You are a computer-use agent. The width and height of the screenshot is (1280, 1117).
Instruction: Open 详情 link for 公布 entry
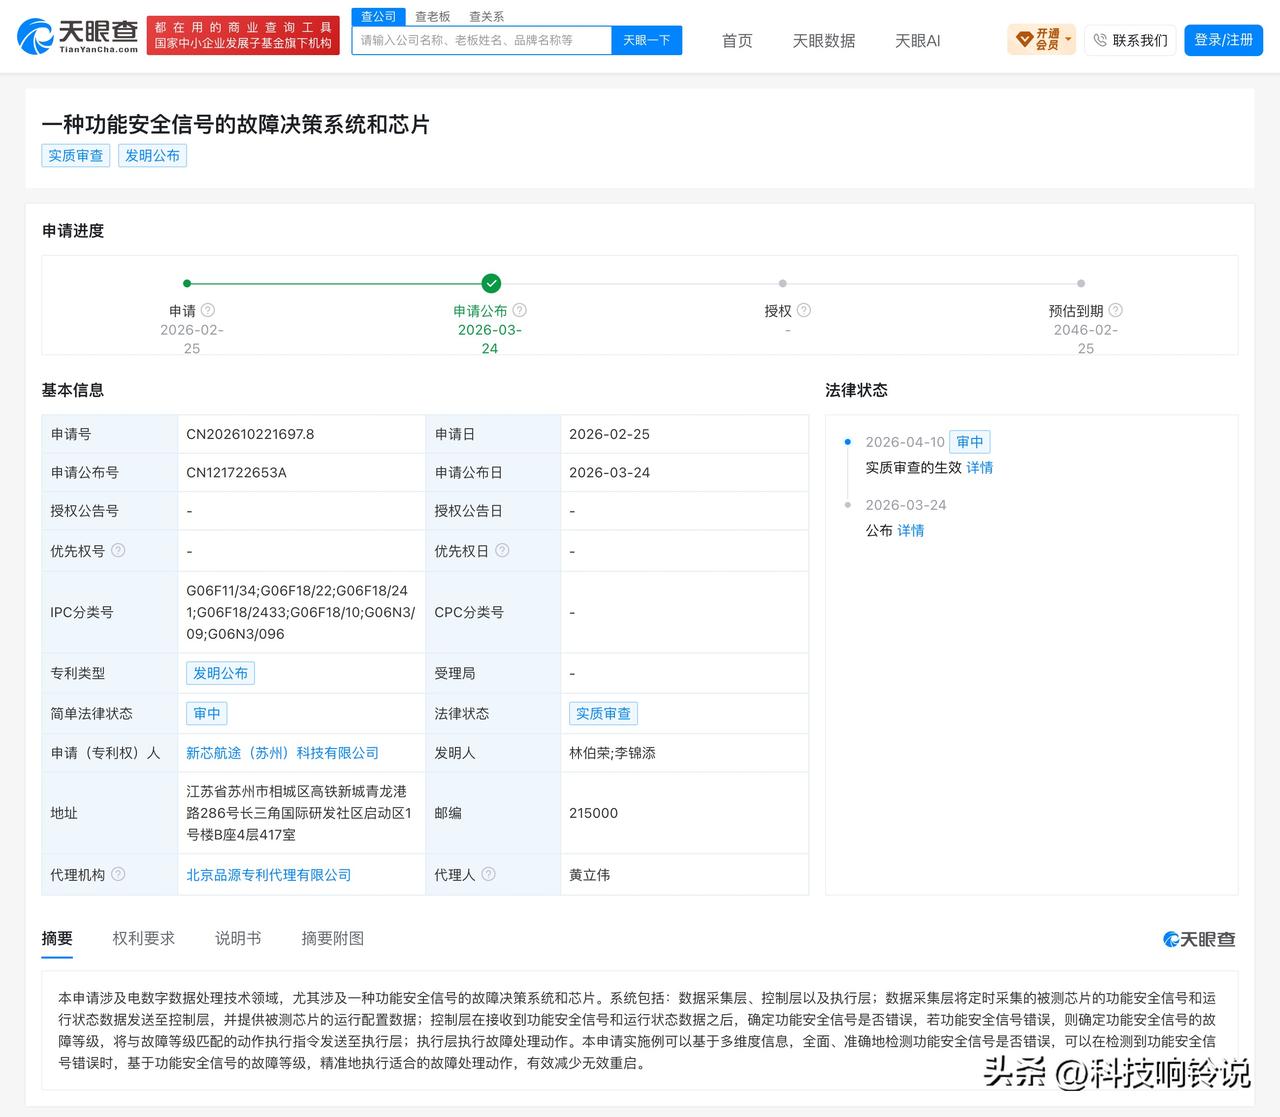[x=911, y=531]
